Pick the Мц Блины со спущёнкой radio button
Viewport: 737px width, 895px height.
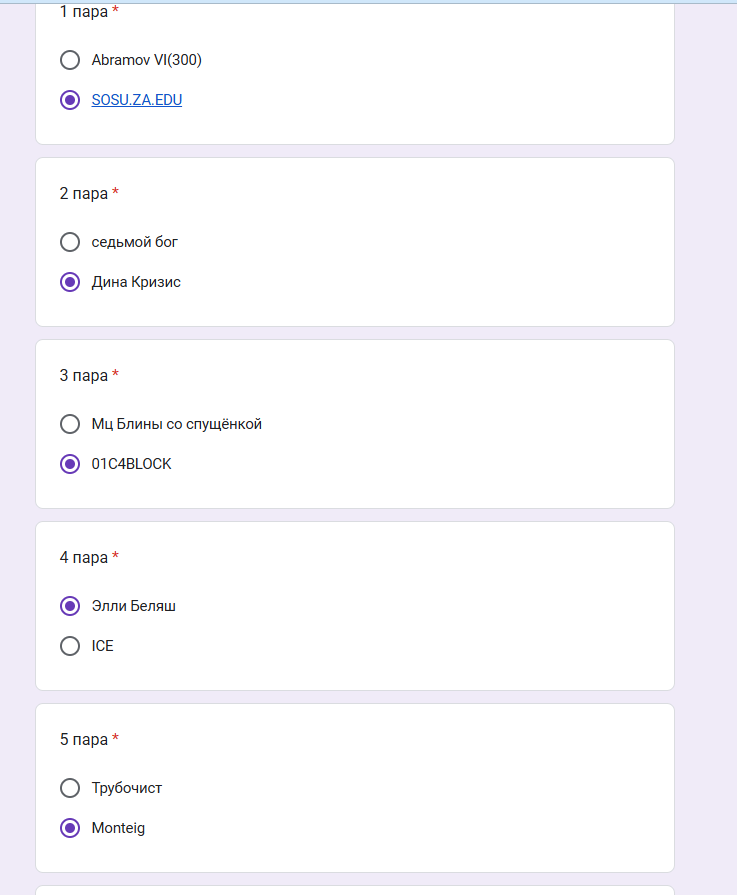click(70, 424)
